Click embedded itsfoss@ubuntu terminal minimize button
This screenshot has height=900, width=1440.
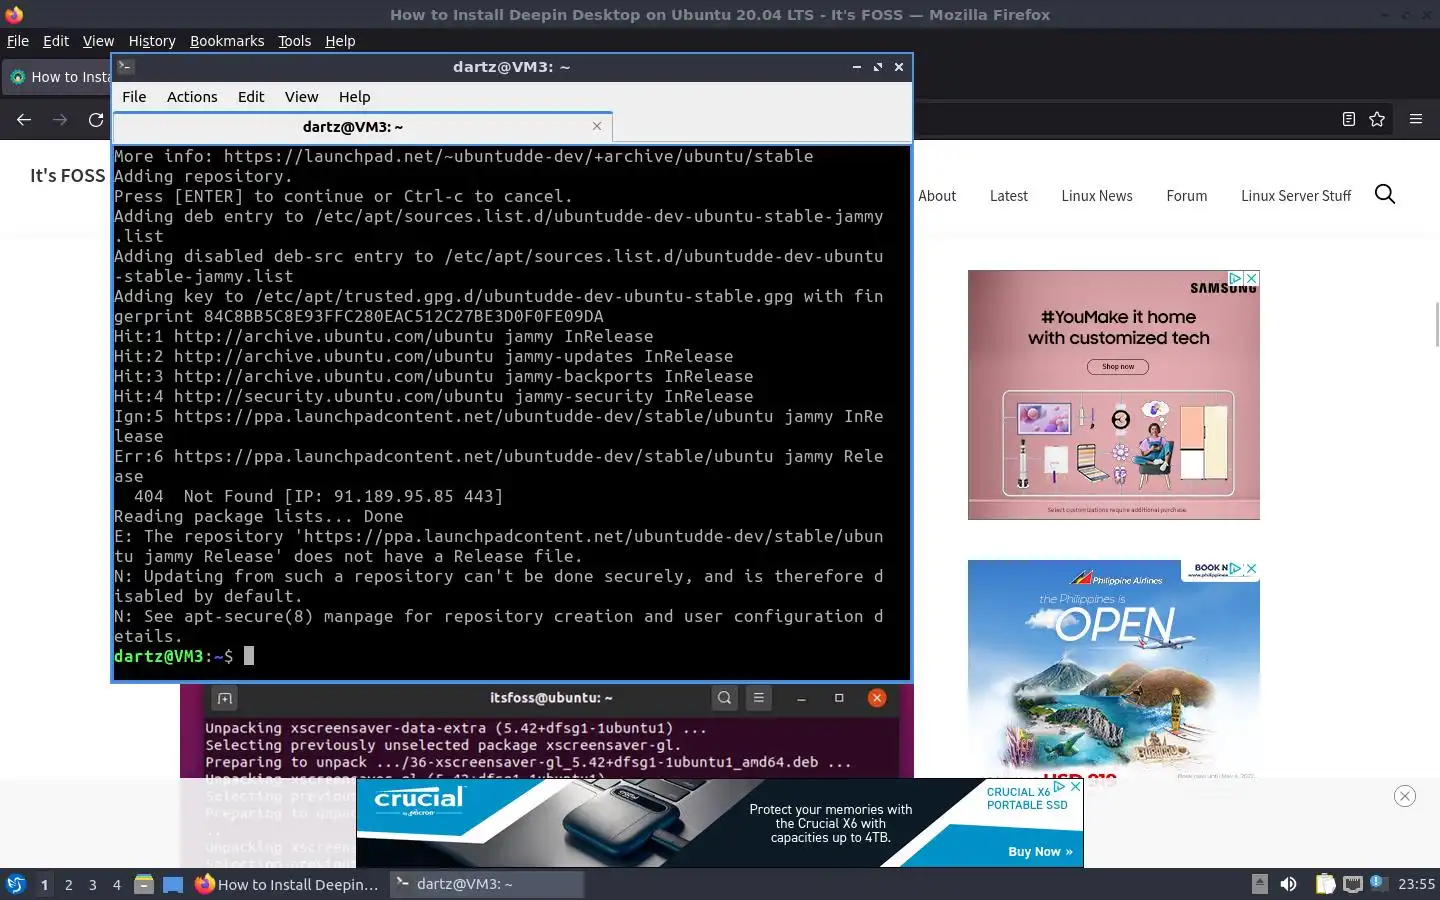(801, 698)
